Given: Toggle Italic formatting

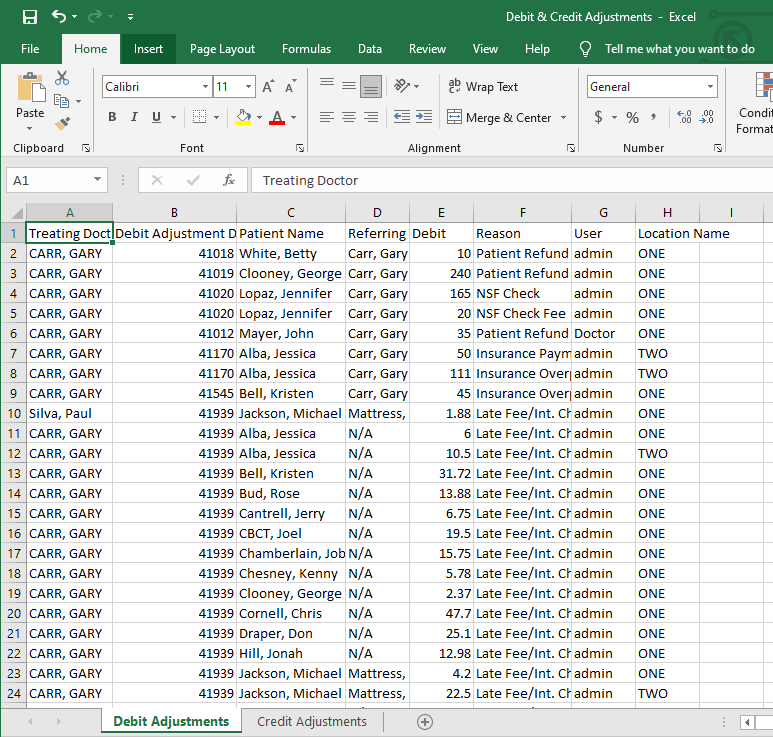Looking at the screenshot, I should pos(134,117).
